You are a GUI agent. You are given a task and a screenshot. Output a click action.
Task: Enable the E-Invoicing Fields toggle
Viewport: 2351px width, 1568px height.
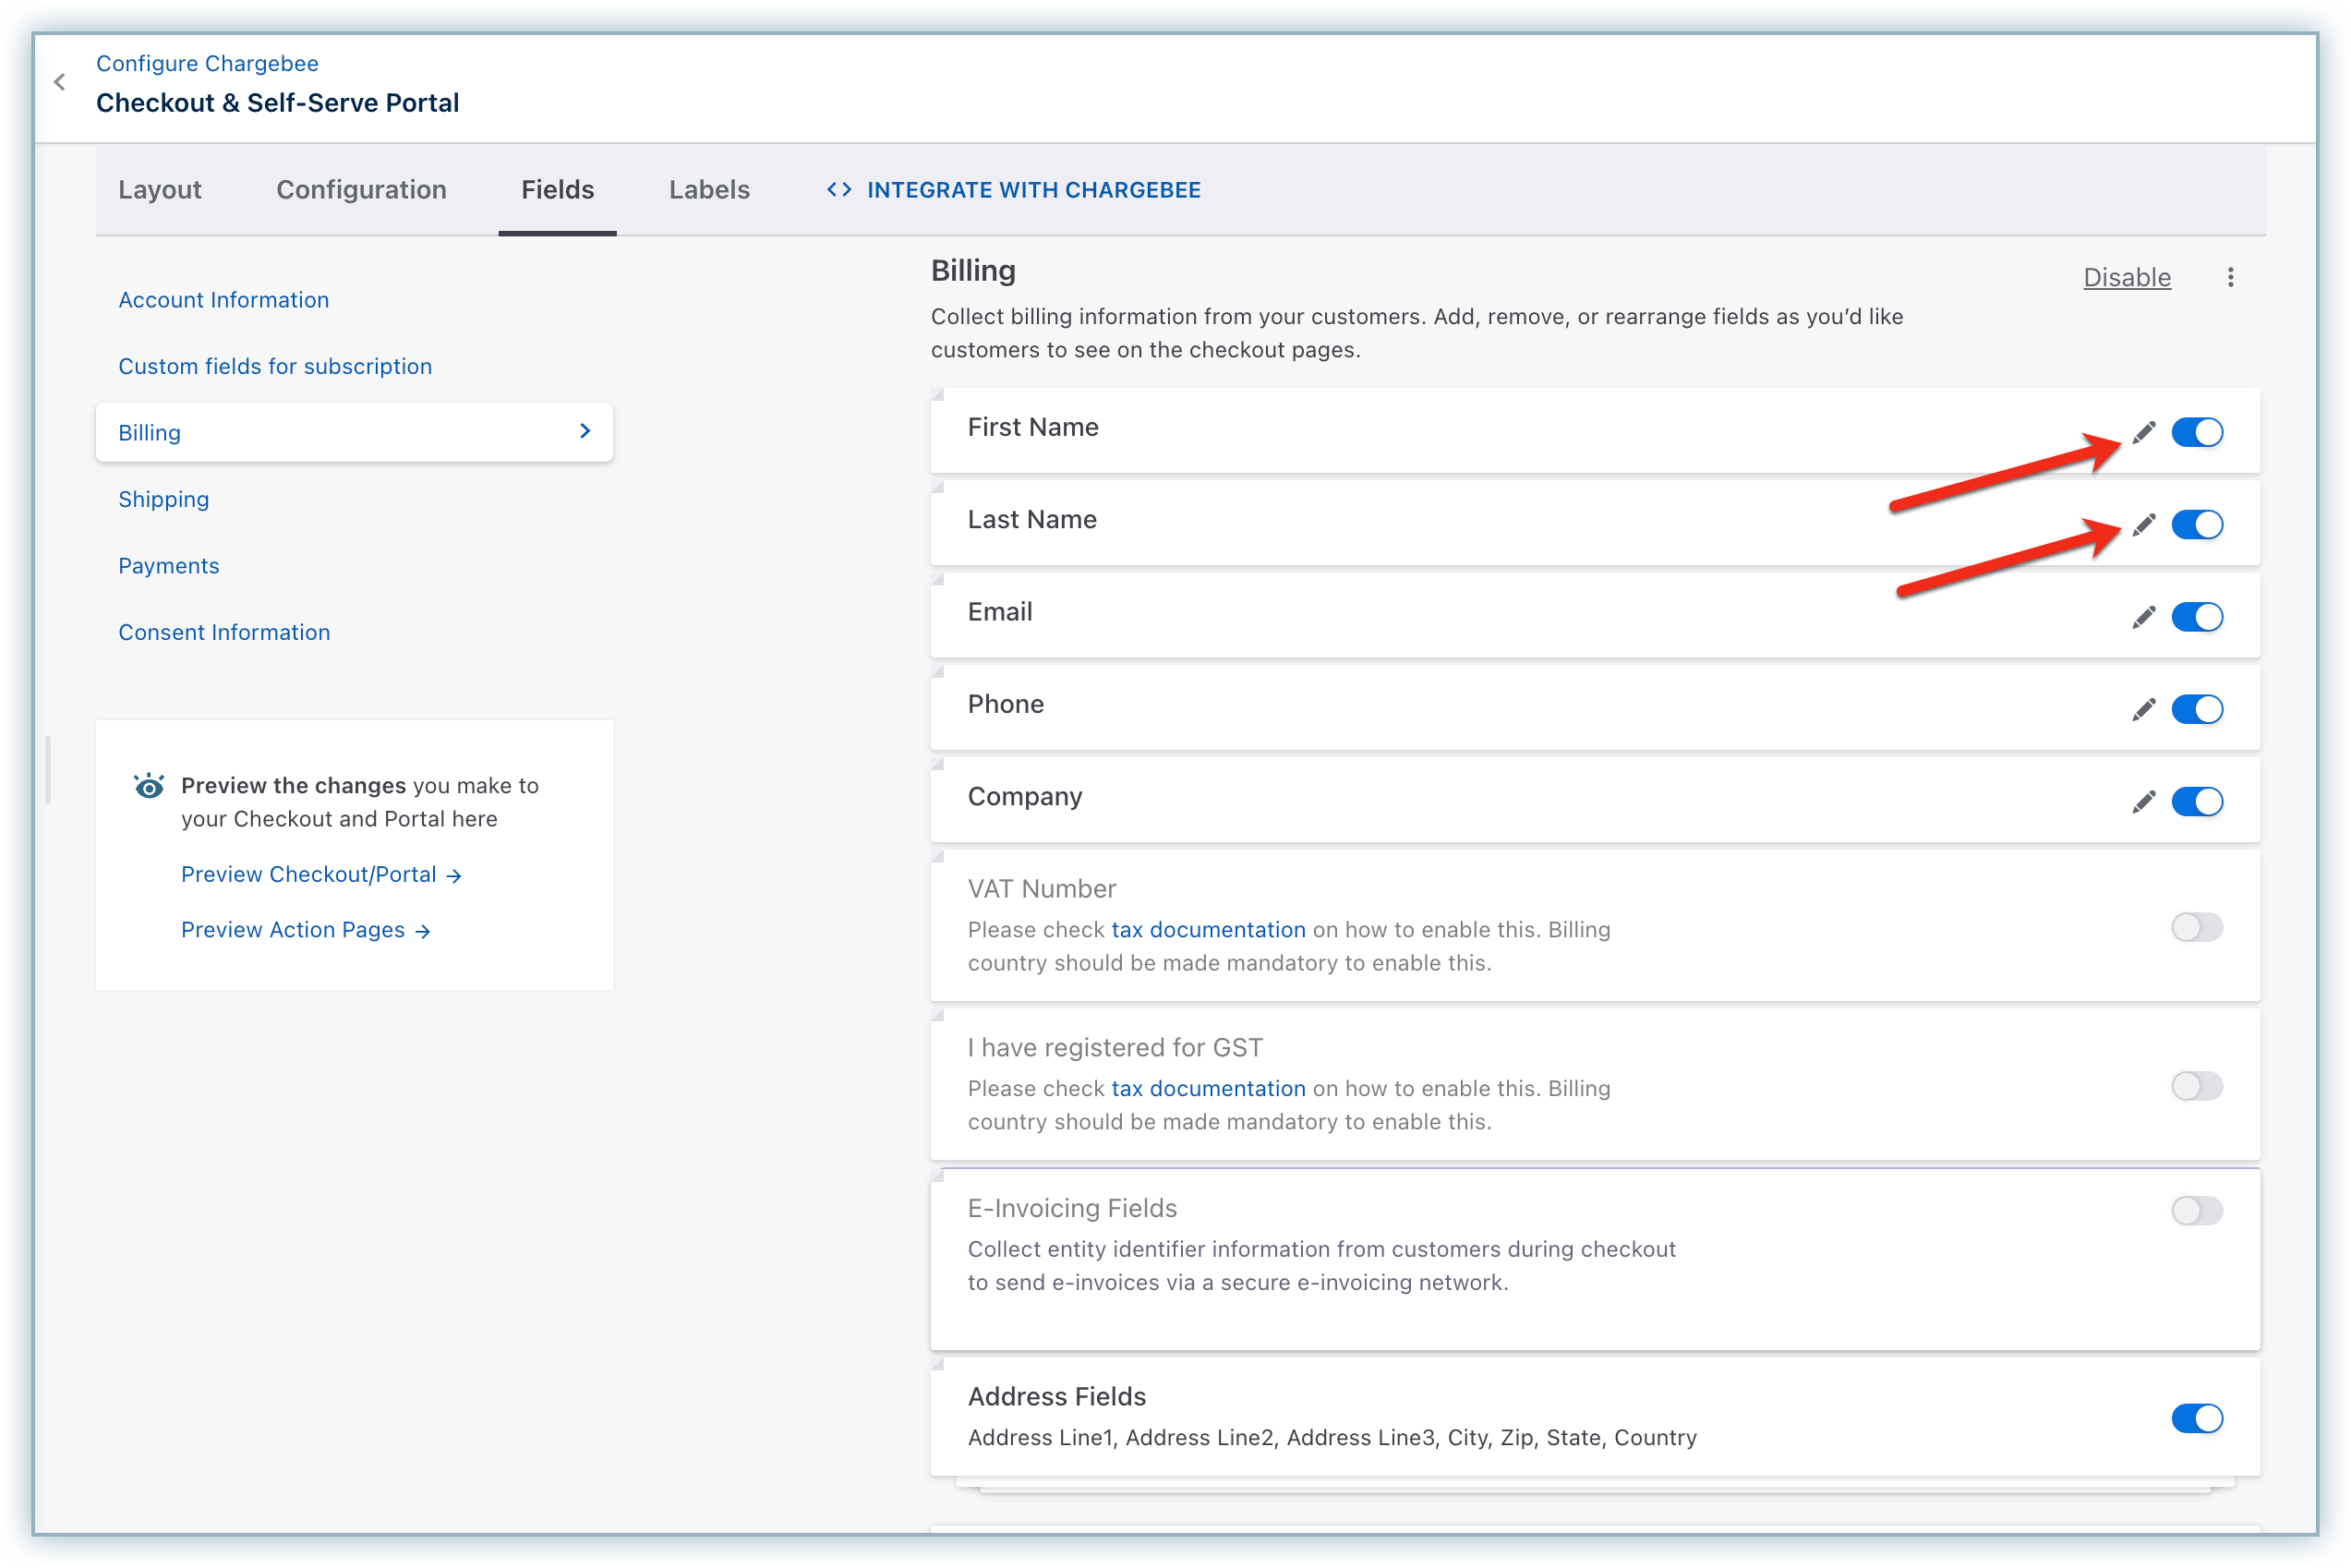[2196, 1210]
